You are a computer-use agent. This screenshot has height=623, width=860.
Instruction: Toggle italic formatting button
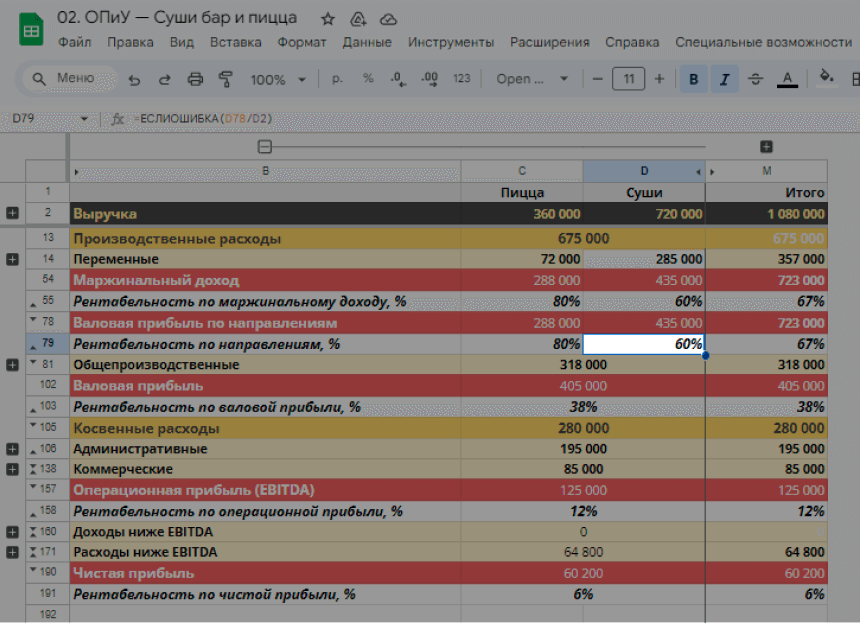[x=724, y=79]
